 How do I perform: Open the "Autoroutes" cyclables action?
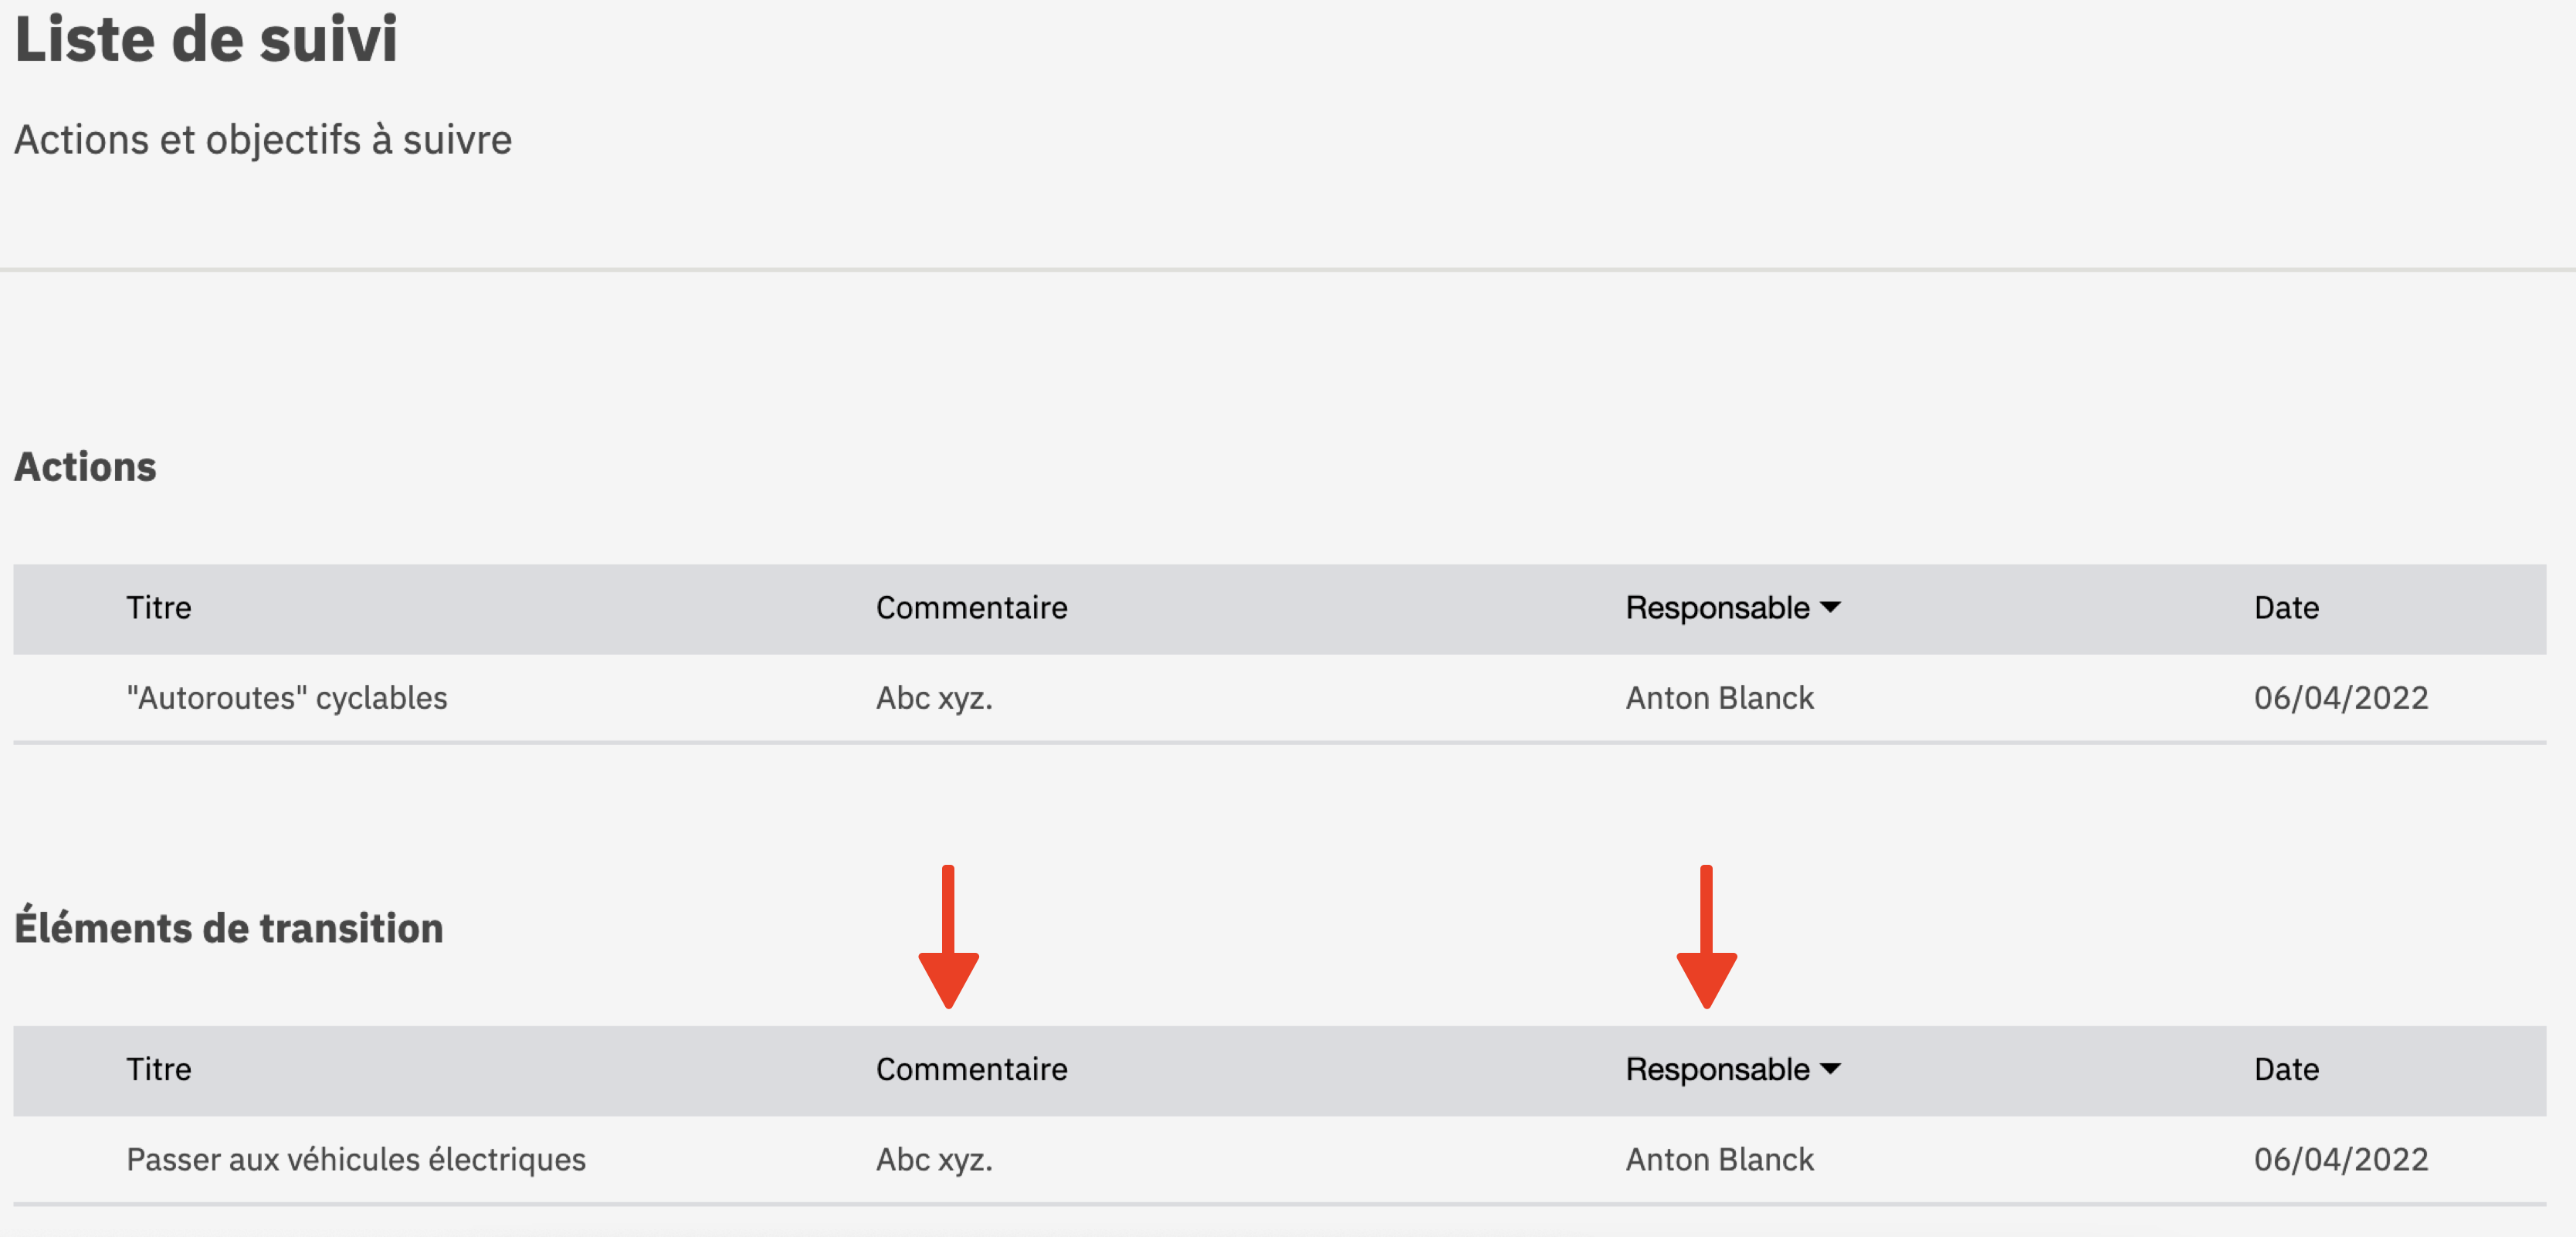[287, 698]
